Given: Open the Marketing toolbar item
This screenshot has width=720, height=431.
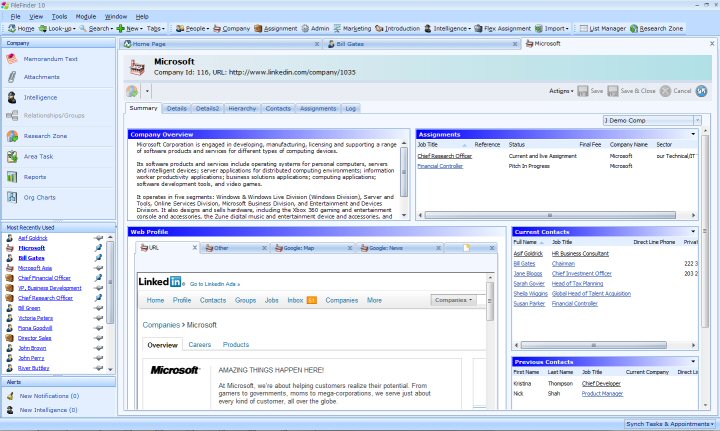Looking at the screenshot, I should pyautogui.click(x=352, y=28).
